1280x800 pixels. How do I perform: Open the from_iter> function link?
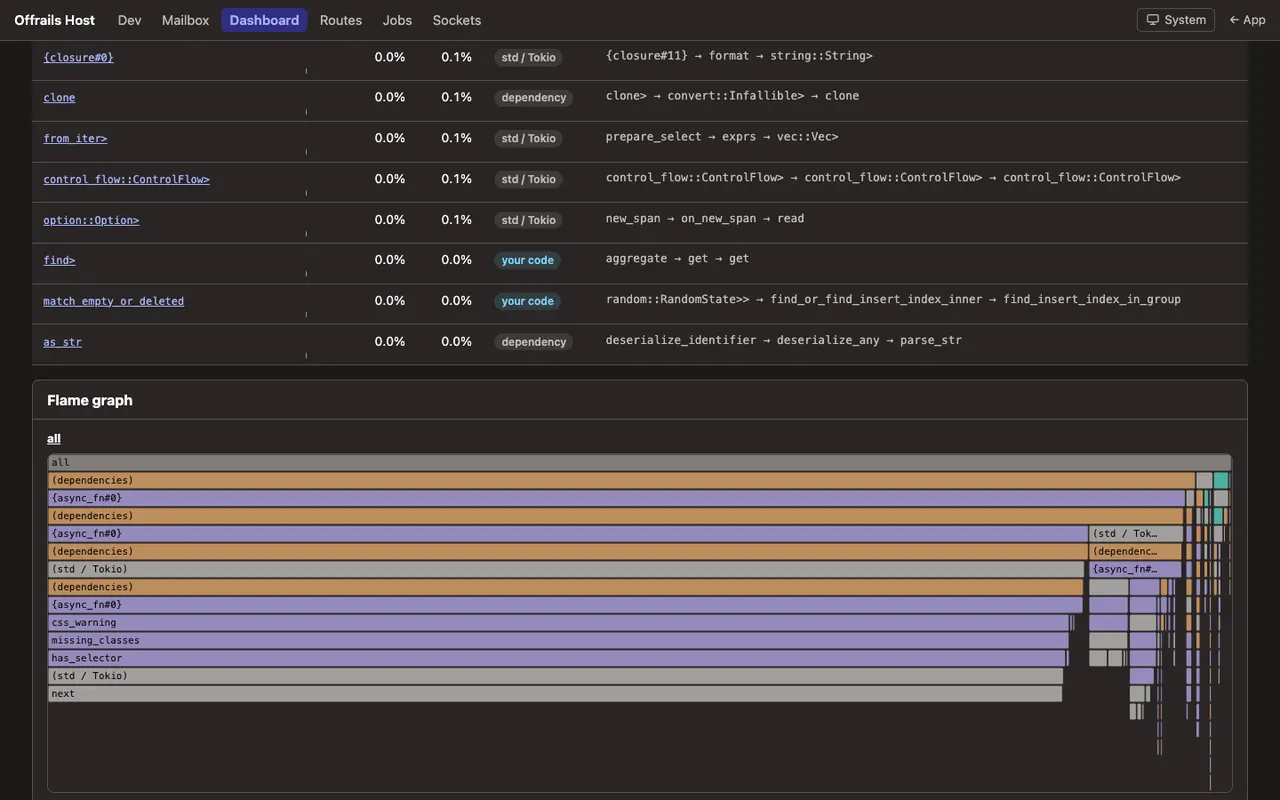point(75,138)
